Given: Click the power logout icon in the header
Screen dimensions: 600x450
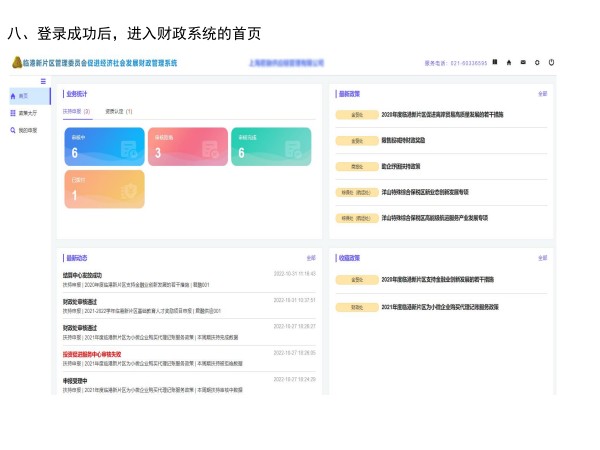Looking at the screenshot, I should (551, 62).
